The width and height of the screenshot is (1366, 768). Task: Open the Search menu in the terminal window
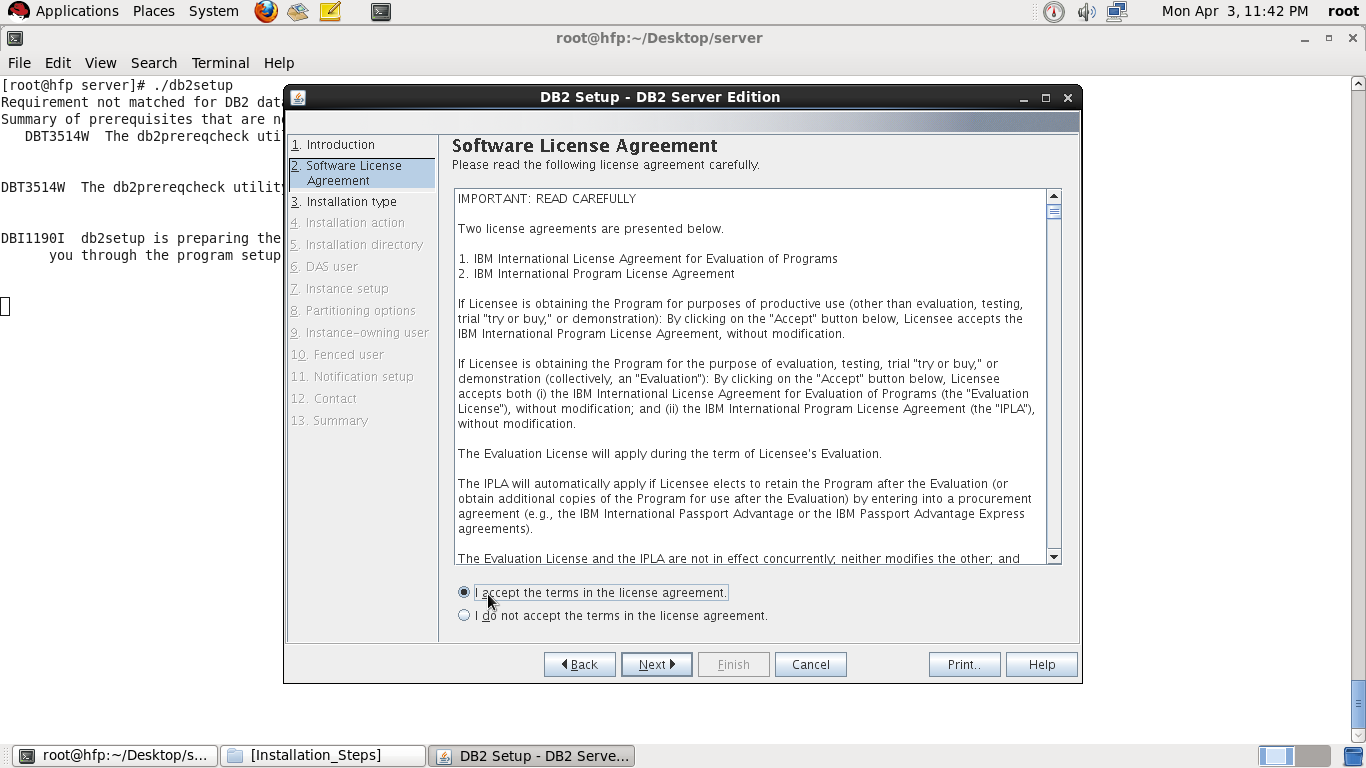(x=153, y=62)
